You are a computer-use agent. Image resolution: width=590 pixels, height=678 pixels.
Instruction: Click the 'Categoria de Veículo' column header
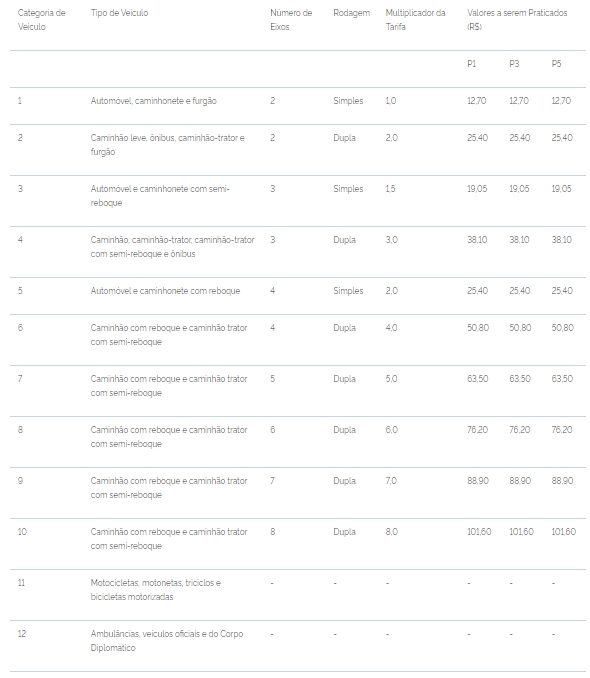42,20
